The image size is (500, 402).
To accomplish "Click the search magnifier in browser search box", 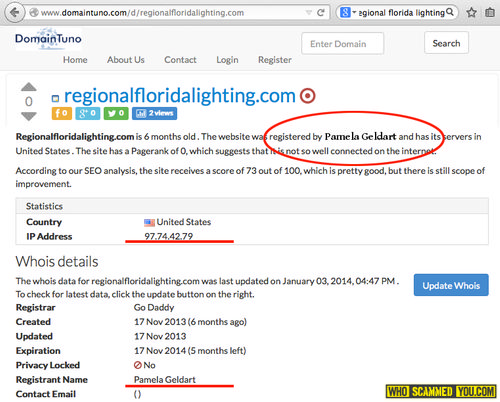I will click(x=450, y=12).
